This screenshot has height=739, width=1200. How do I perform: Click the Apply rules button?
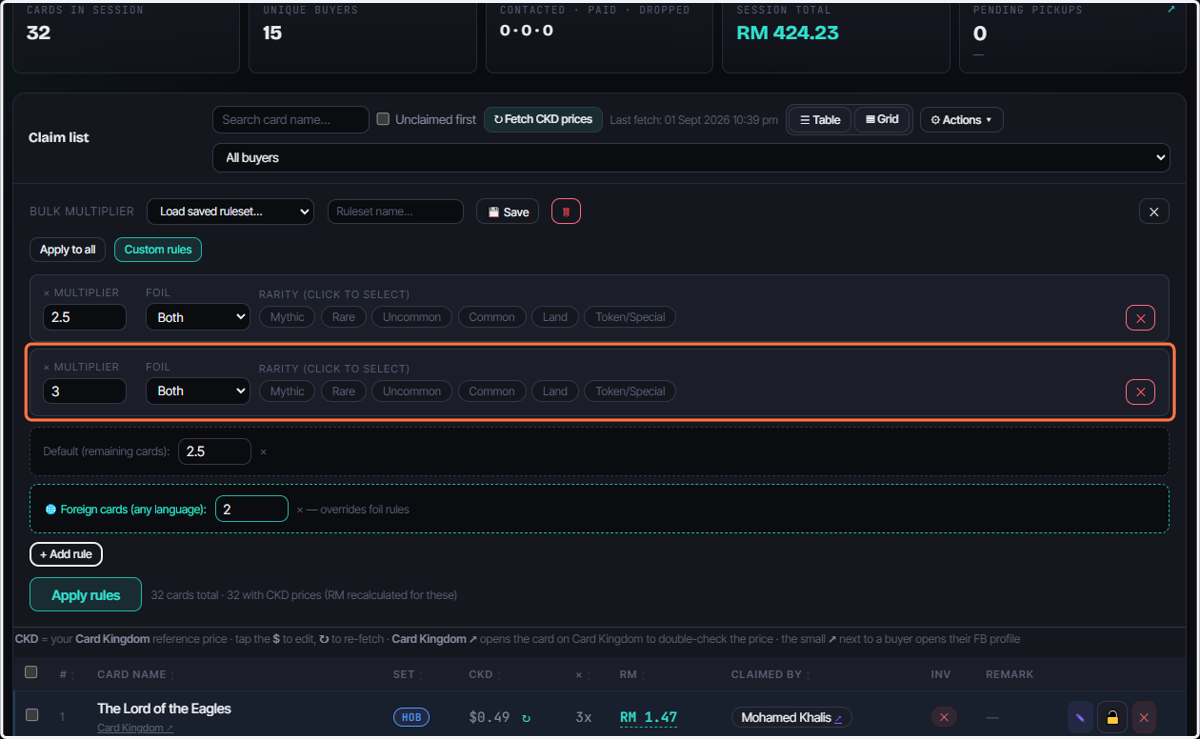[x=86, y=595]
